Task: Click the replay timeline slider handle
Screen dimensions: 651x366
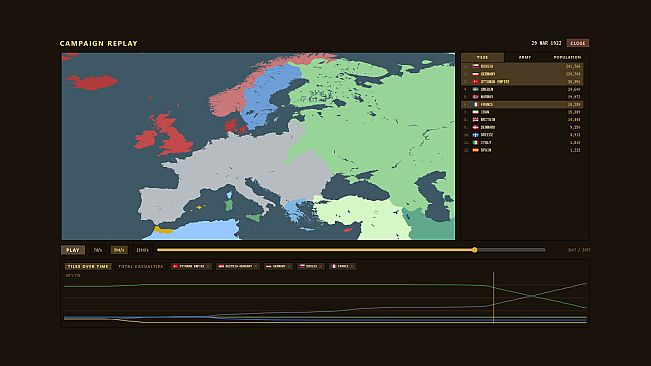Action: coord(475,250)
